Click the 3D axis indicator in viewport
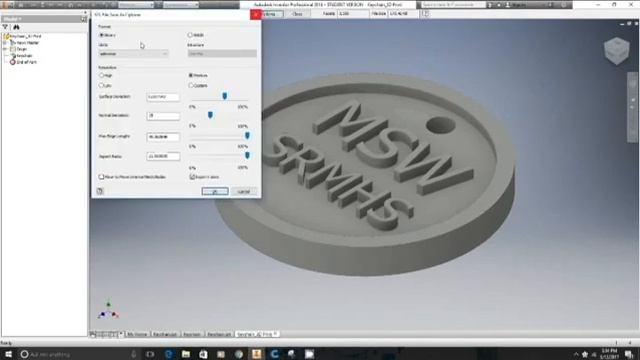The image size is (640, 360). pyautogui.click(x=108, y=311)
